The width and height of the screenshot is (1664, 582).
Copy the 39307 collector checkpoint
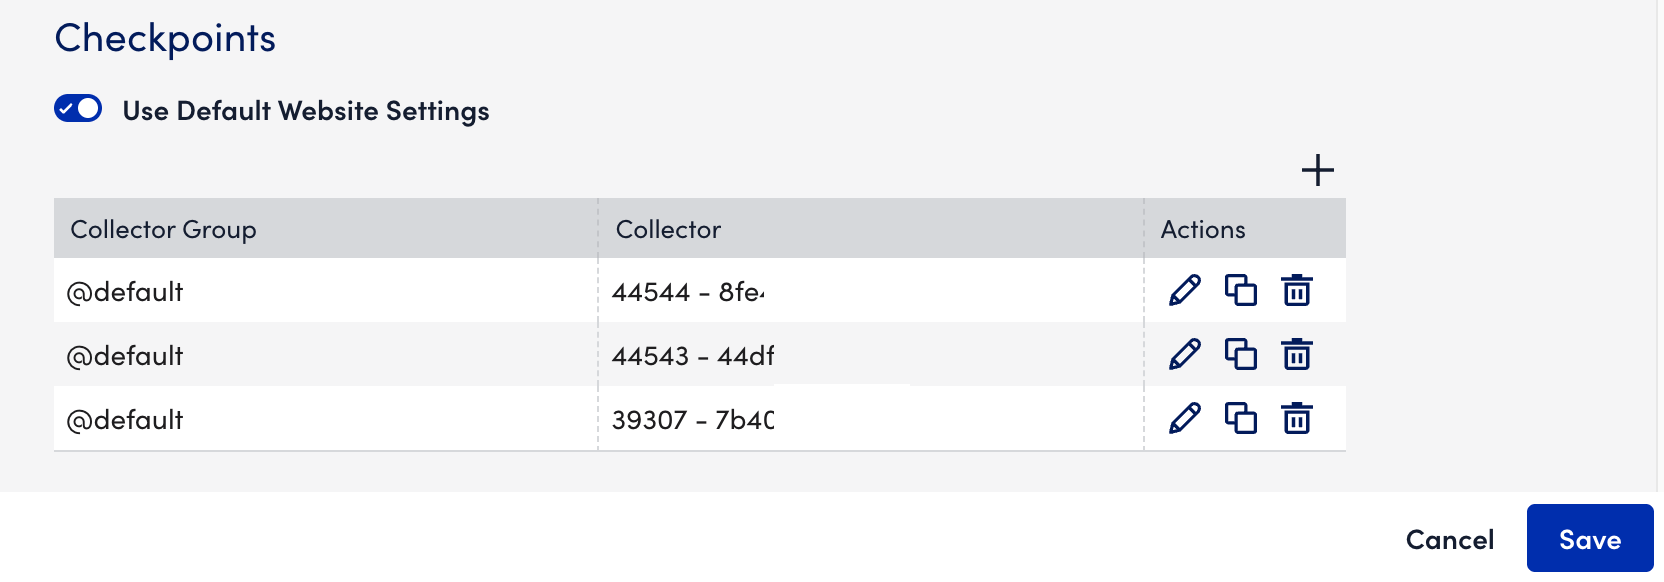tap(1241, 419)
